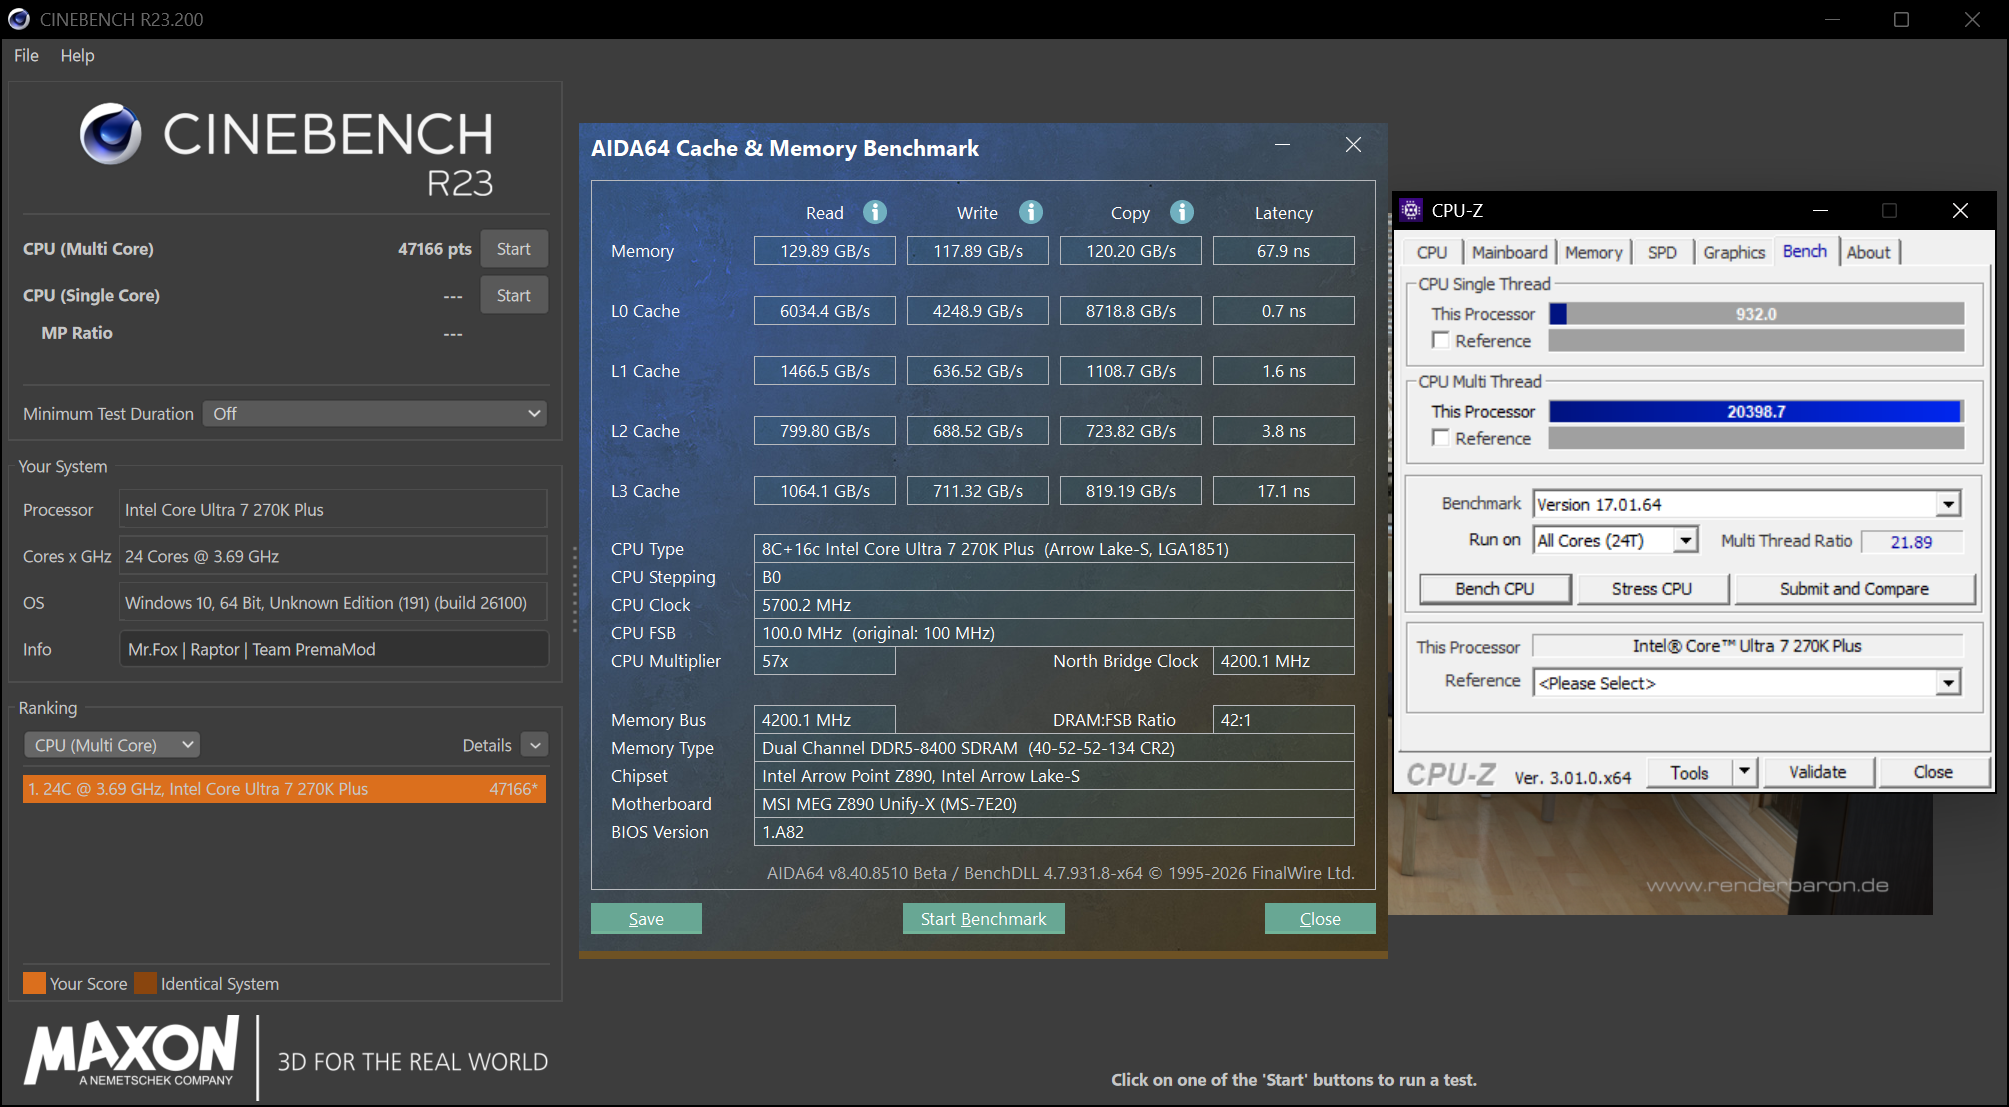Open the CPU (Multi Core) ranking dropdown
2009x1107 pixels.
pos(112,745)
